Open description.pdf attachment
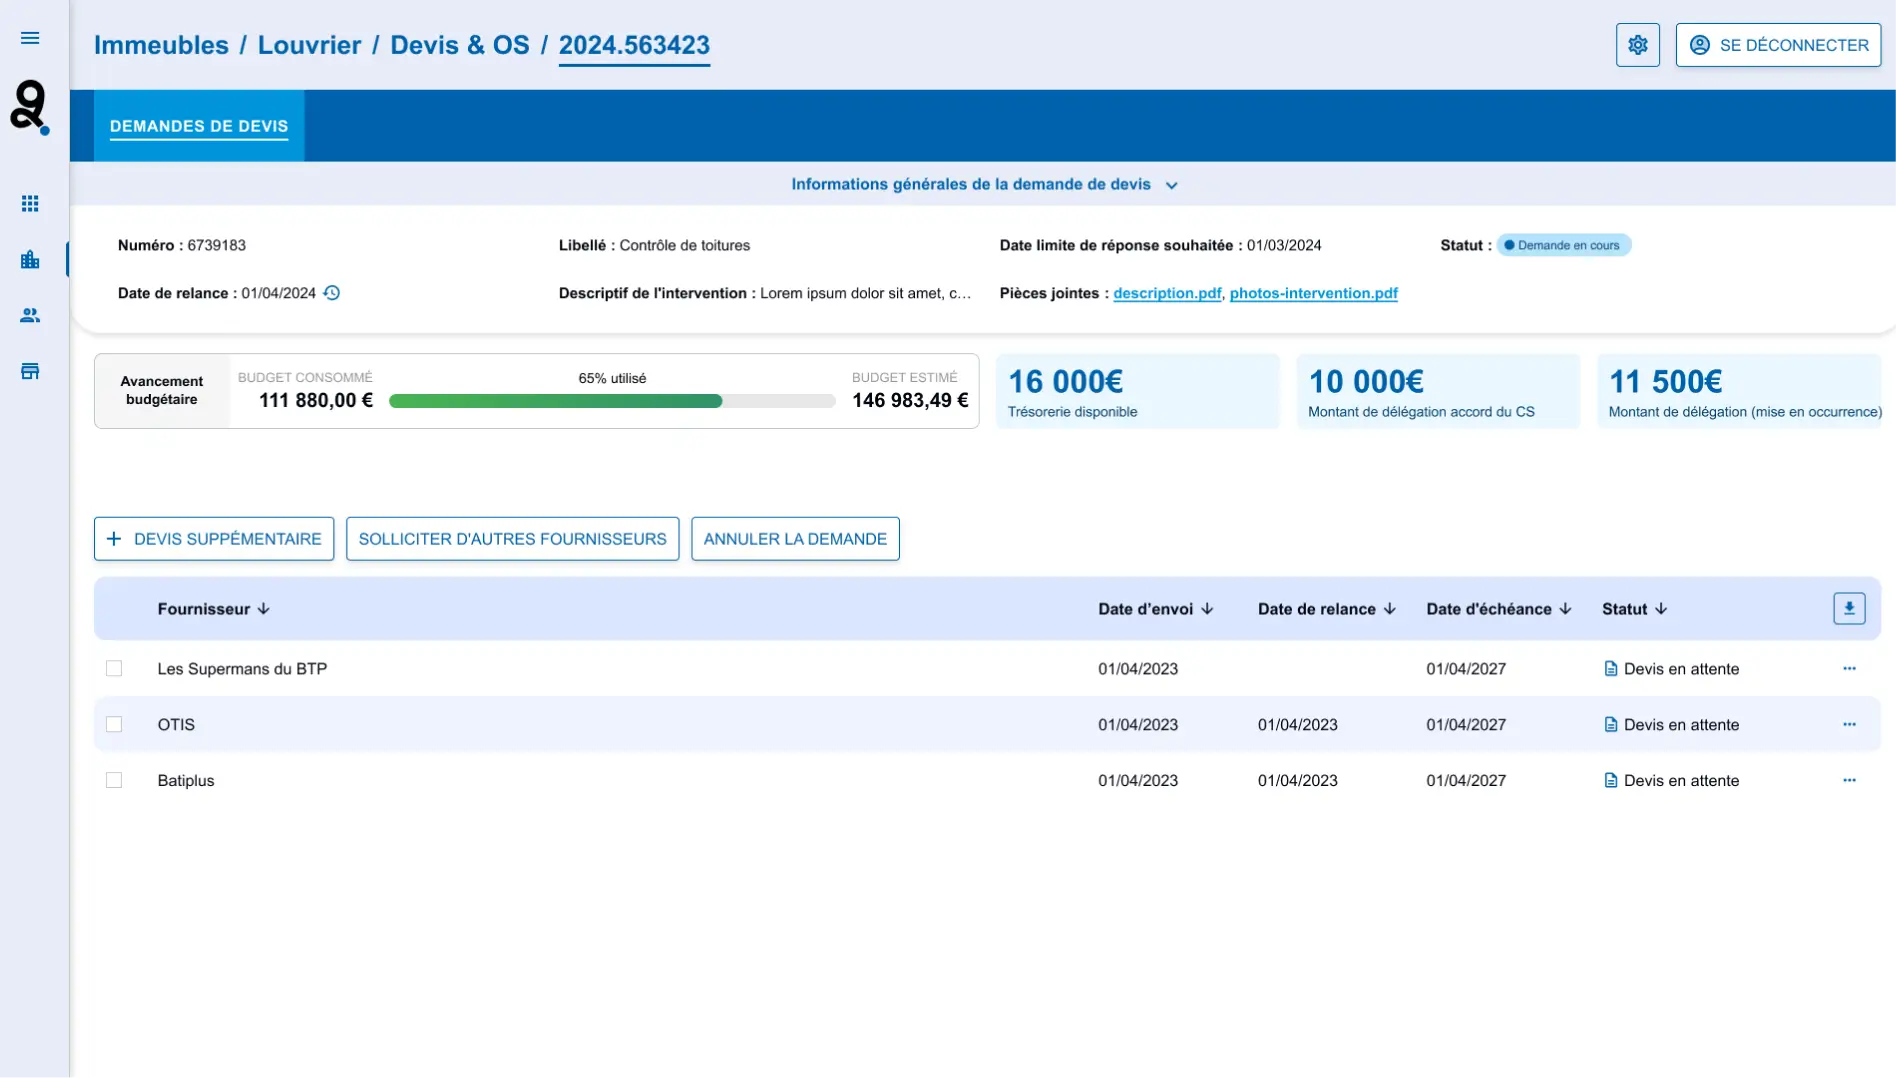The image size is (1896, 1078). pyautogui.click(x=1167, y=293)
